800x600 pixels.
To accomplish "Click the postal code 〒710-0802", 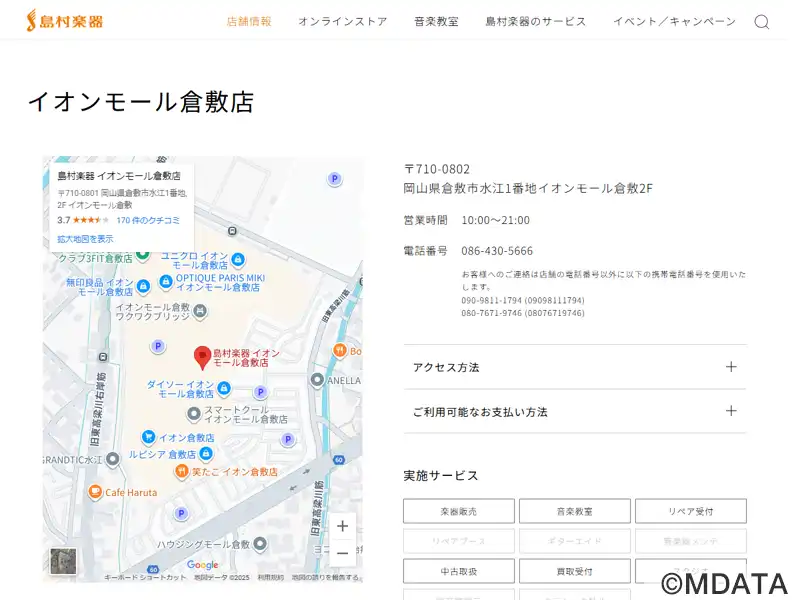I will [437, 169].
